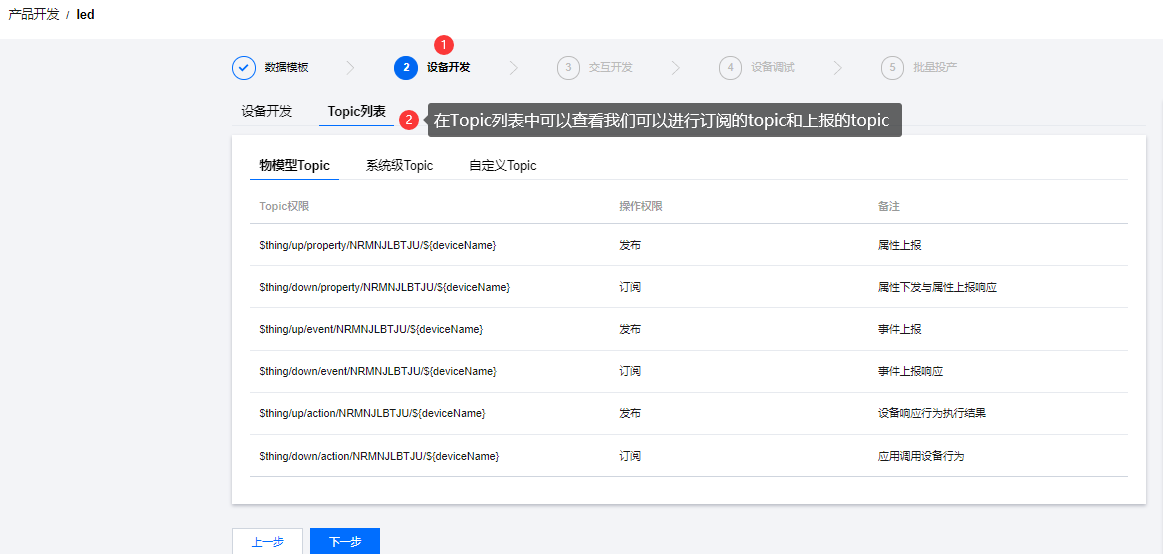The width and height of the screenshot is (1163, 554).
Task: Switch to 系统级Topic tab
Action: [x=399, y=165]
